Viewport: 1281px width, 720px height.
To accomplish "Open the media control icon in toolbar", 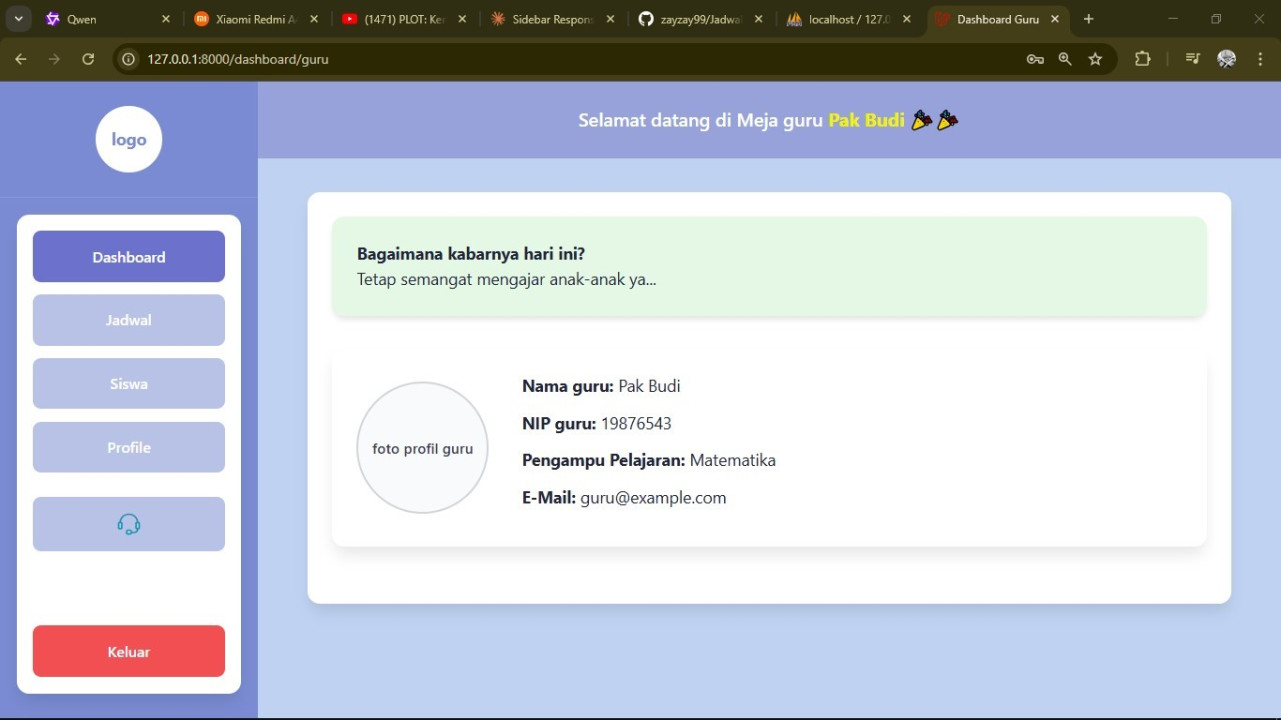I will click(1192, 59).
